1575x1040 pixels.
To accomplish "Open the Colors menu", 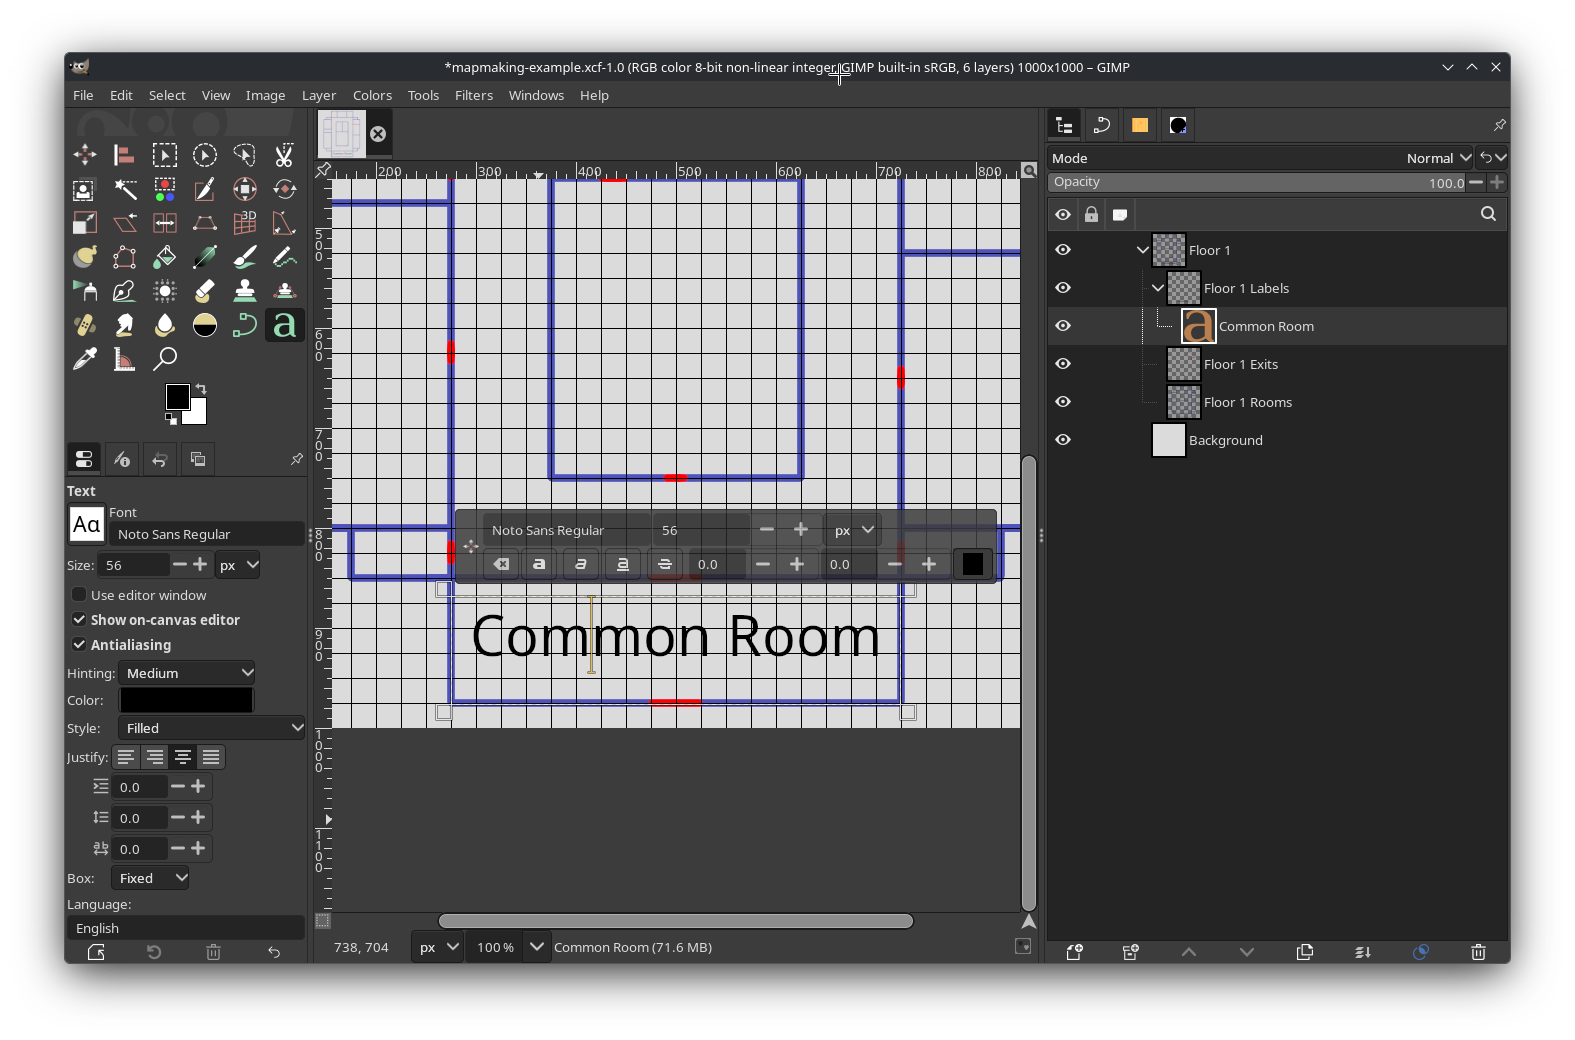I will 372,95.
